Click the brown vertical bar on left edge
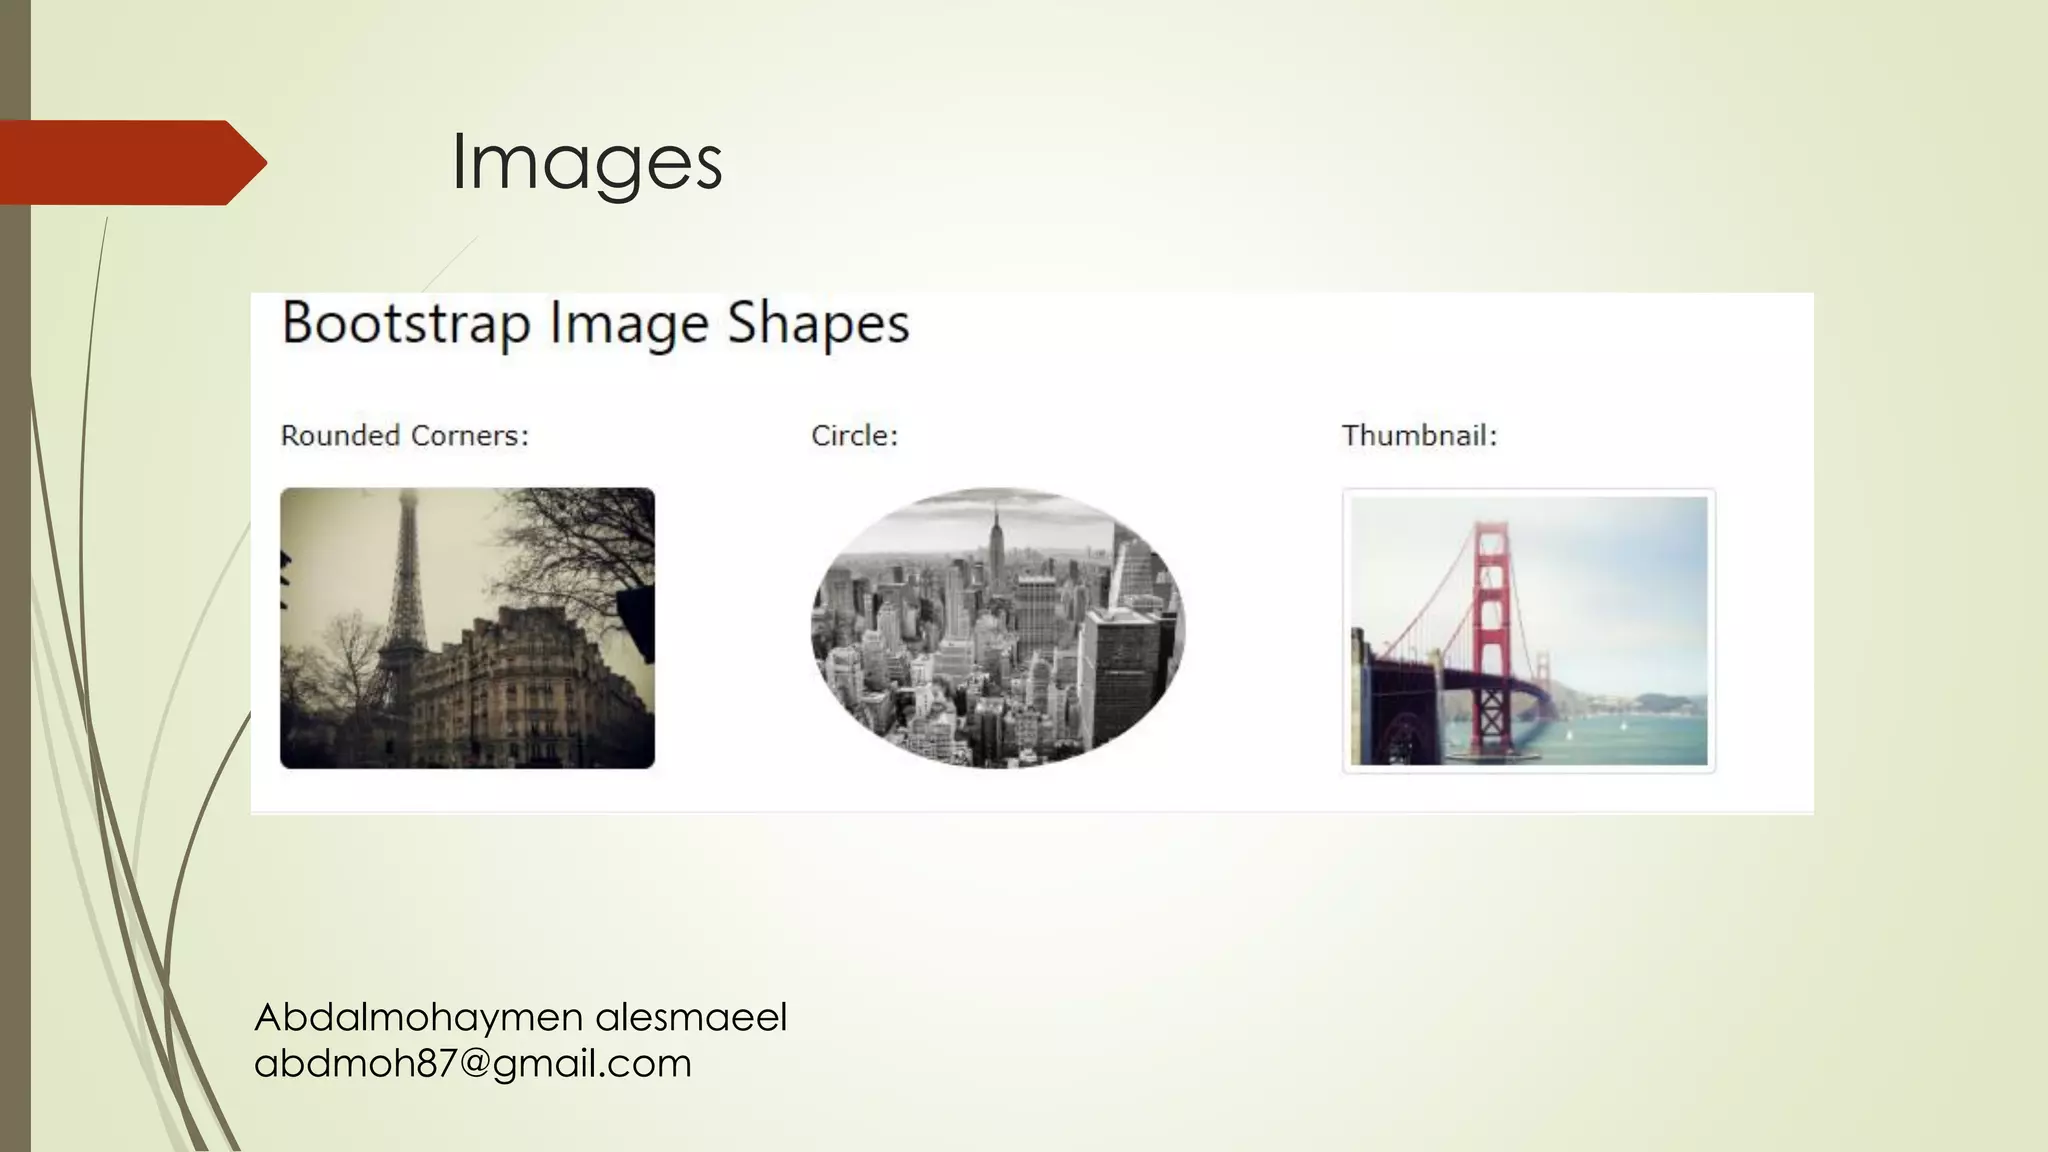2048x1152 pixels. (x=14, y=600)
